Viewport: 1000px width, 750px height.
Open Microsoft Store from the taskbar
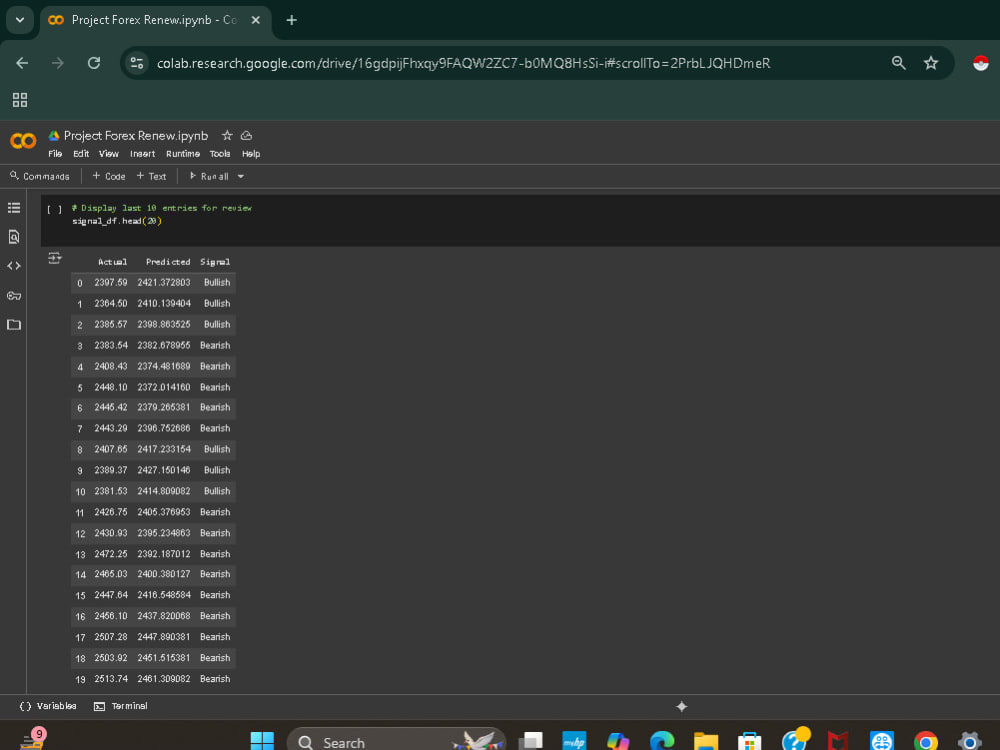(x=749, y=742)
